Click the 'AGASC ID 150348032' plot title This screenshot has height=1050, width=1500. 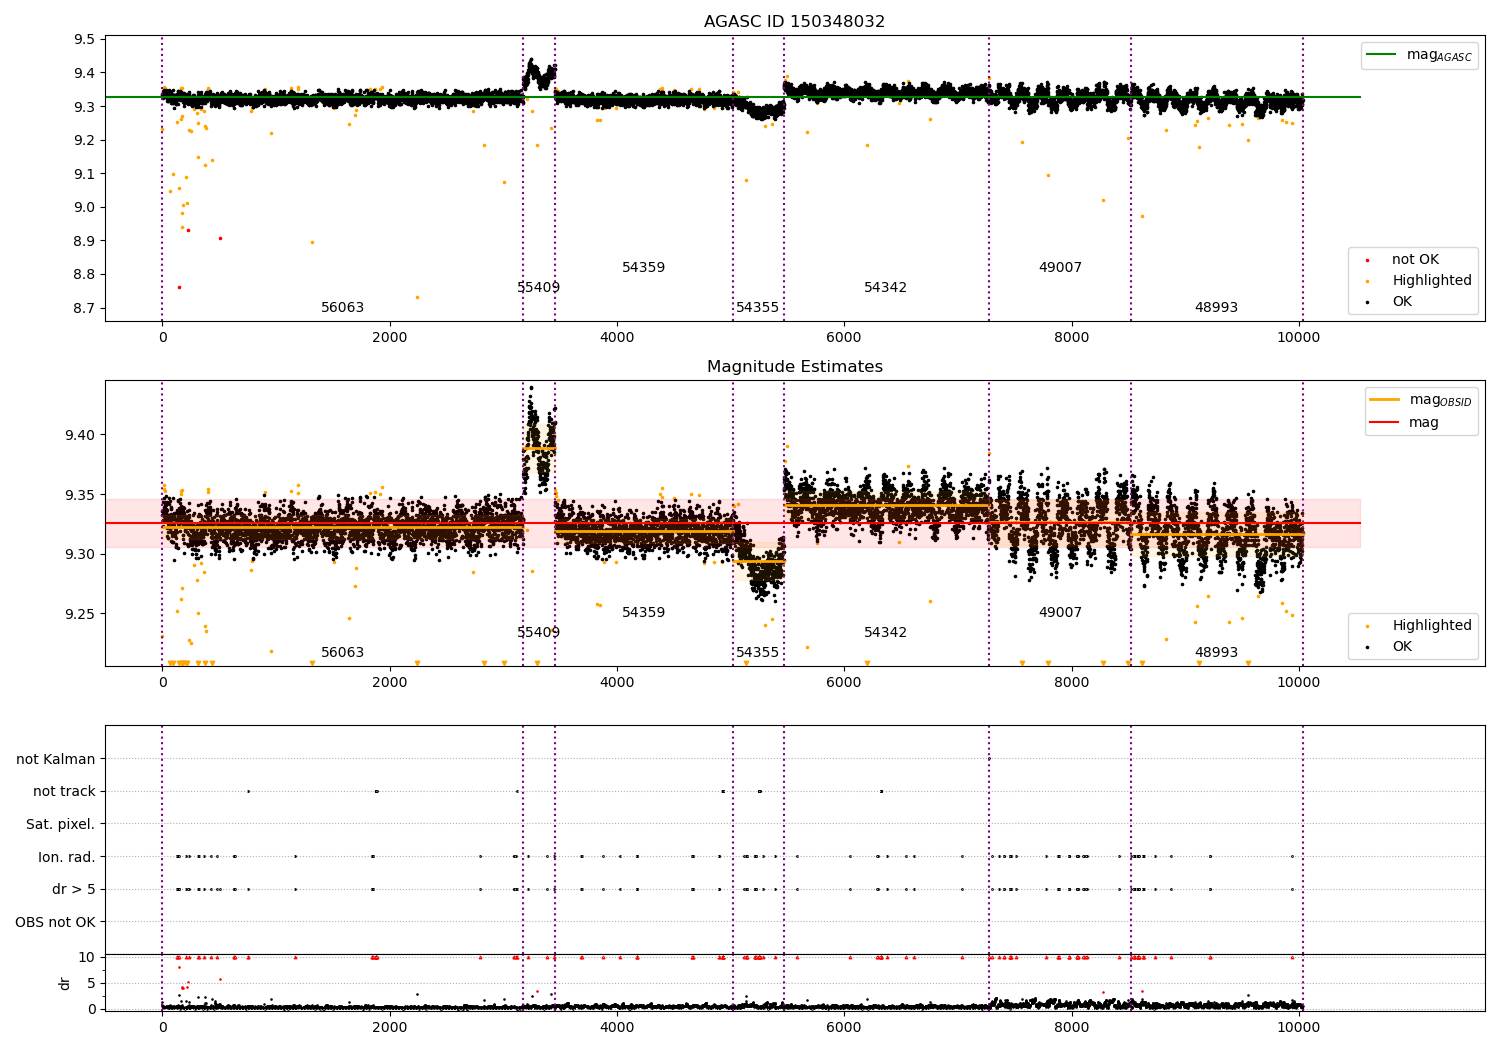click(794, 21)
